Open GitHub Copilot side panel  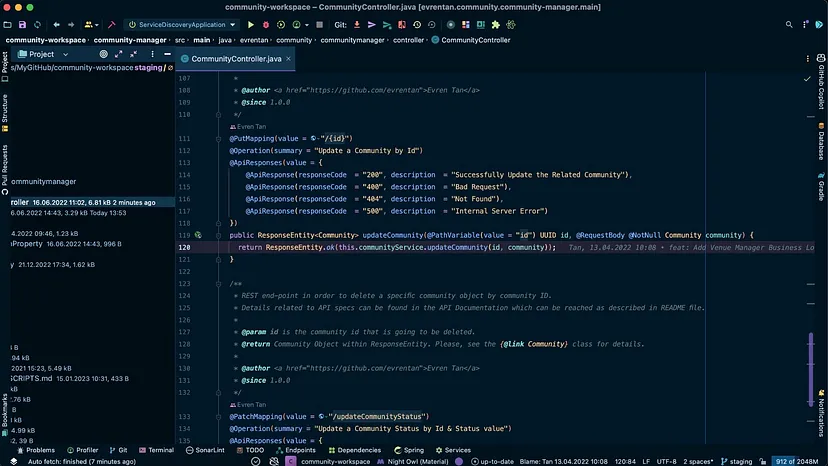(821, 82)
